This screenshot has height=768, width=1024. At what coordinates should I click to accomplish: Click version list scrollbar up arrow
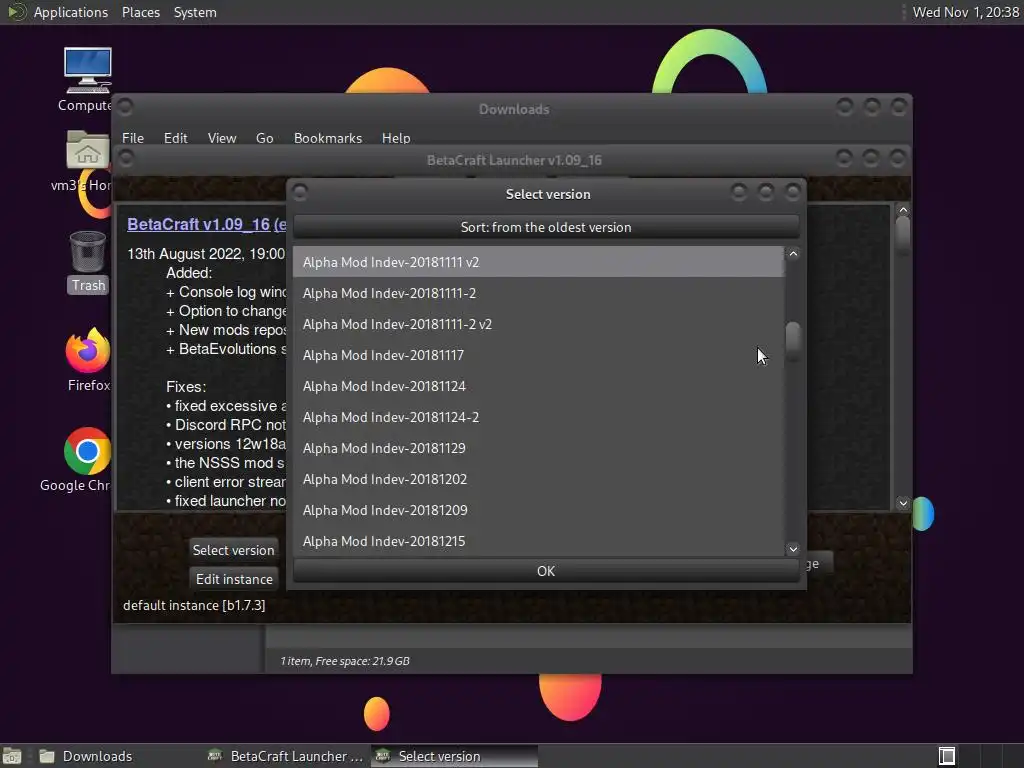[793, 254]
